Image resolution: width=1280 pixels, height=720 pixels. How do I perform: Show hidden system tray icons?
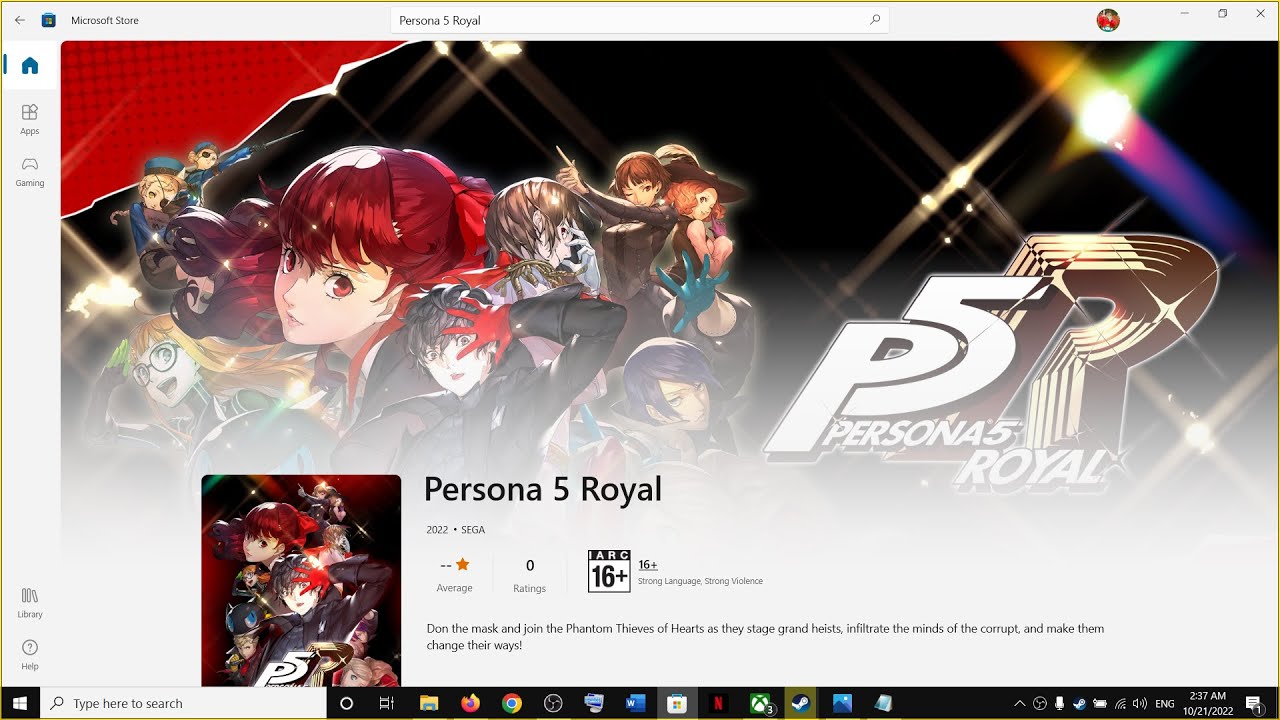click(1019, 703)
